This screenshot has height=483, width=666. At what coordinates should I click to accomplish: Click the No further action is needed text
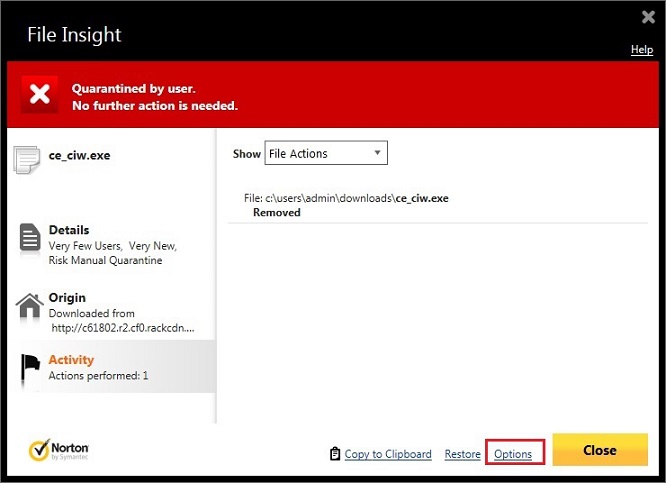pos(155,105)
